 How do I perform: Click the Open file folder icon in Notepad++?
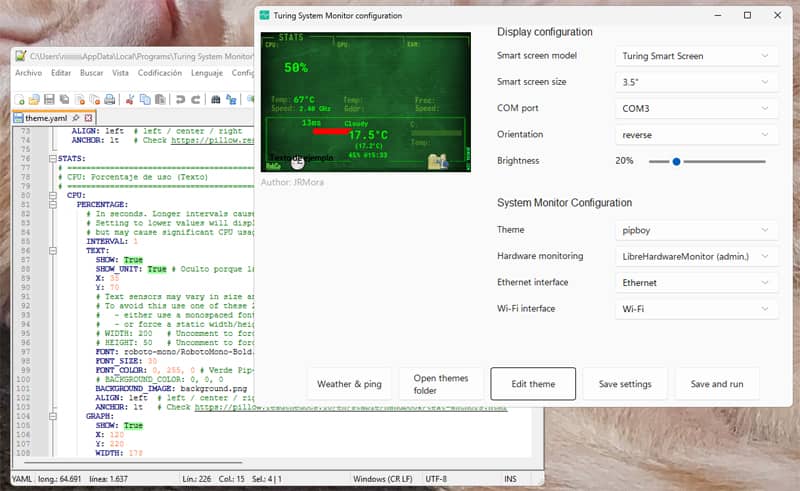35,100
